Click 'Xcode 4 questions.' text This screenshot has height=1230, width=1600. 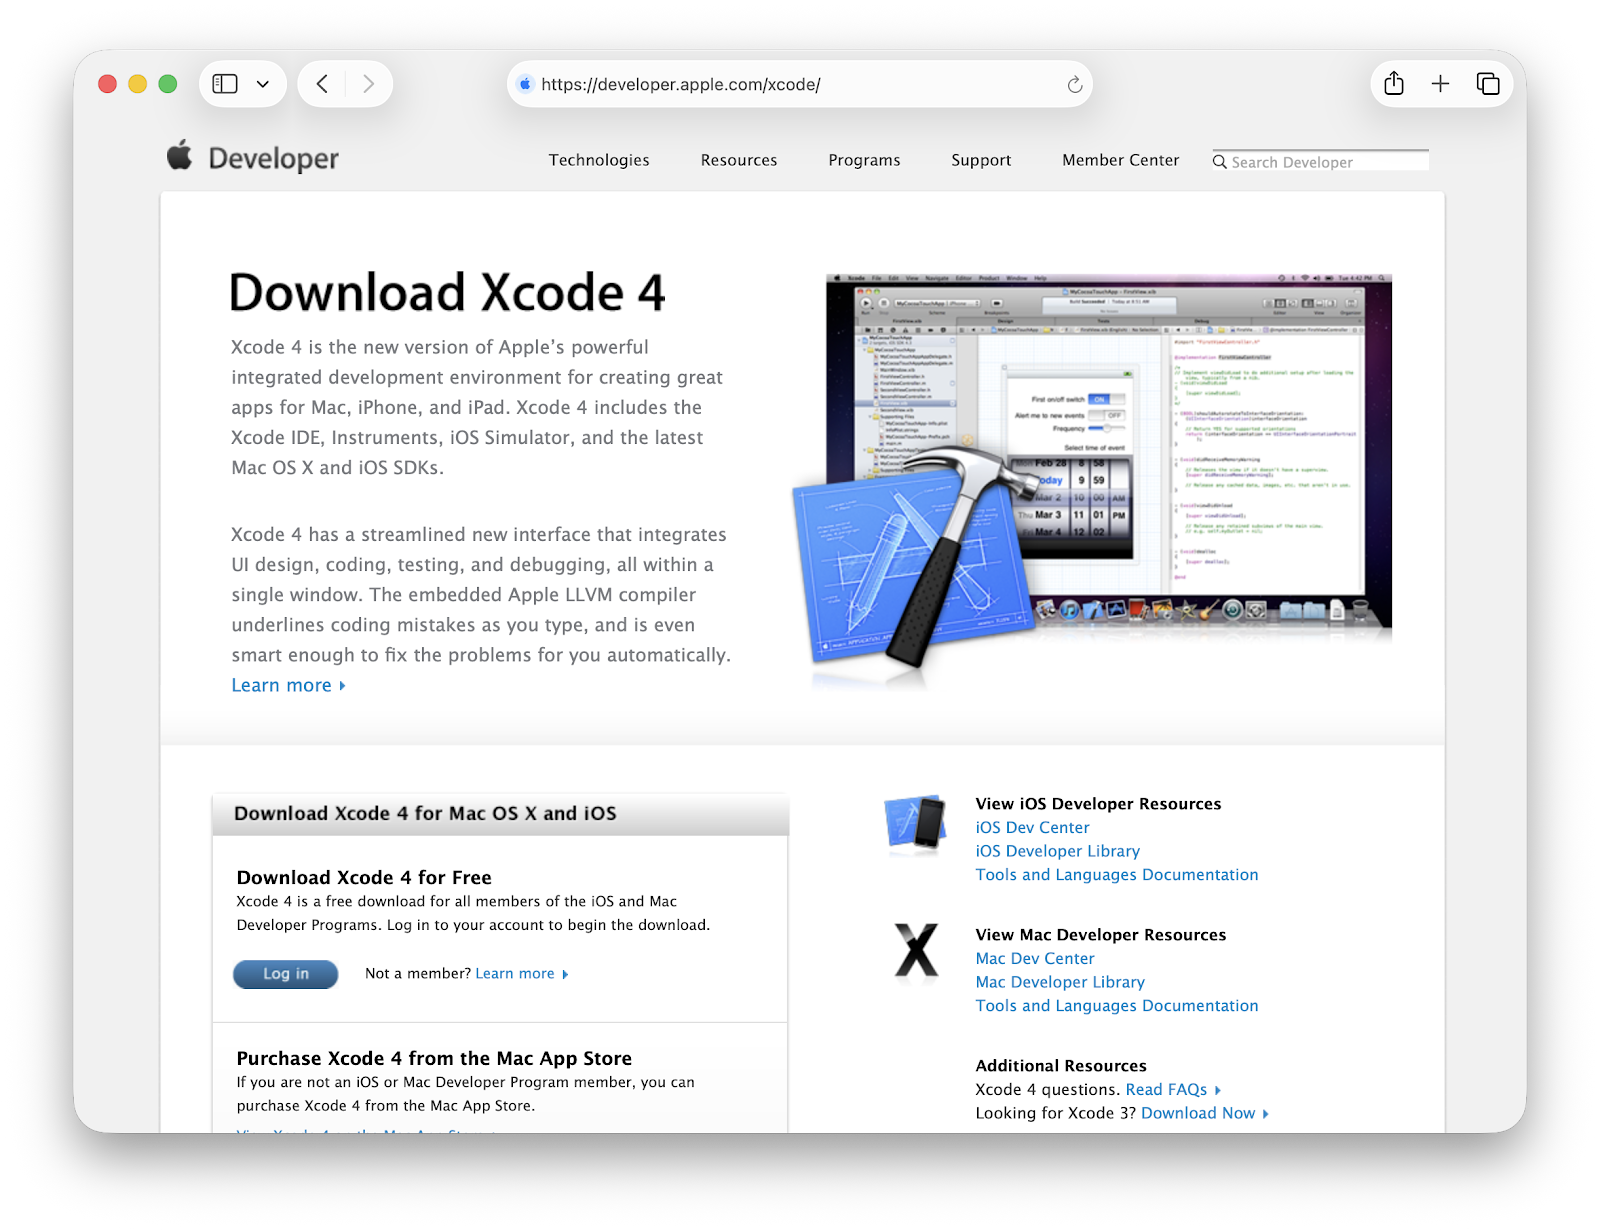click(1048, 1090)
